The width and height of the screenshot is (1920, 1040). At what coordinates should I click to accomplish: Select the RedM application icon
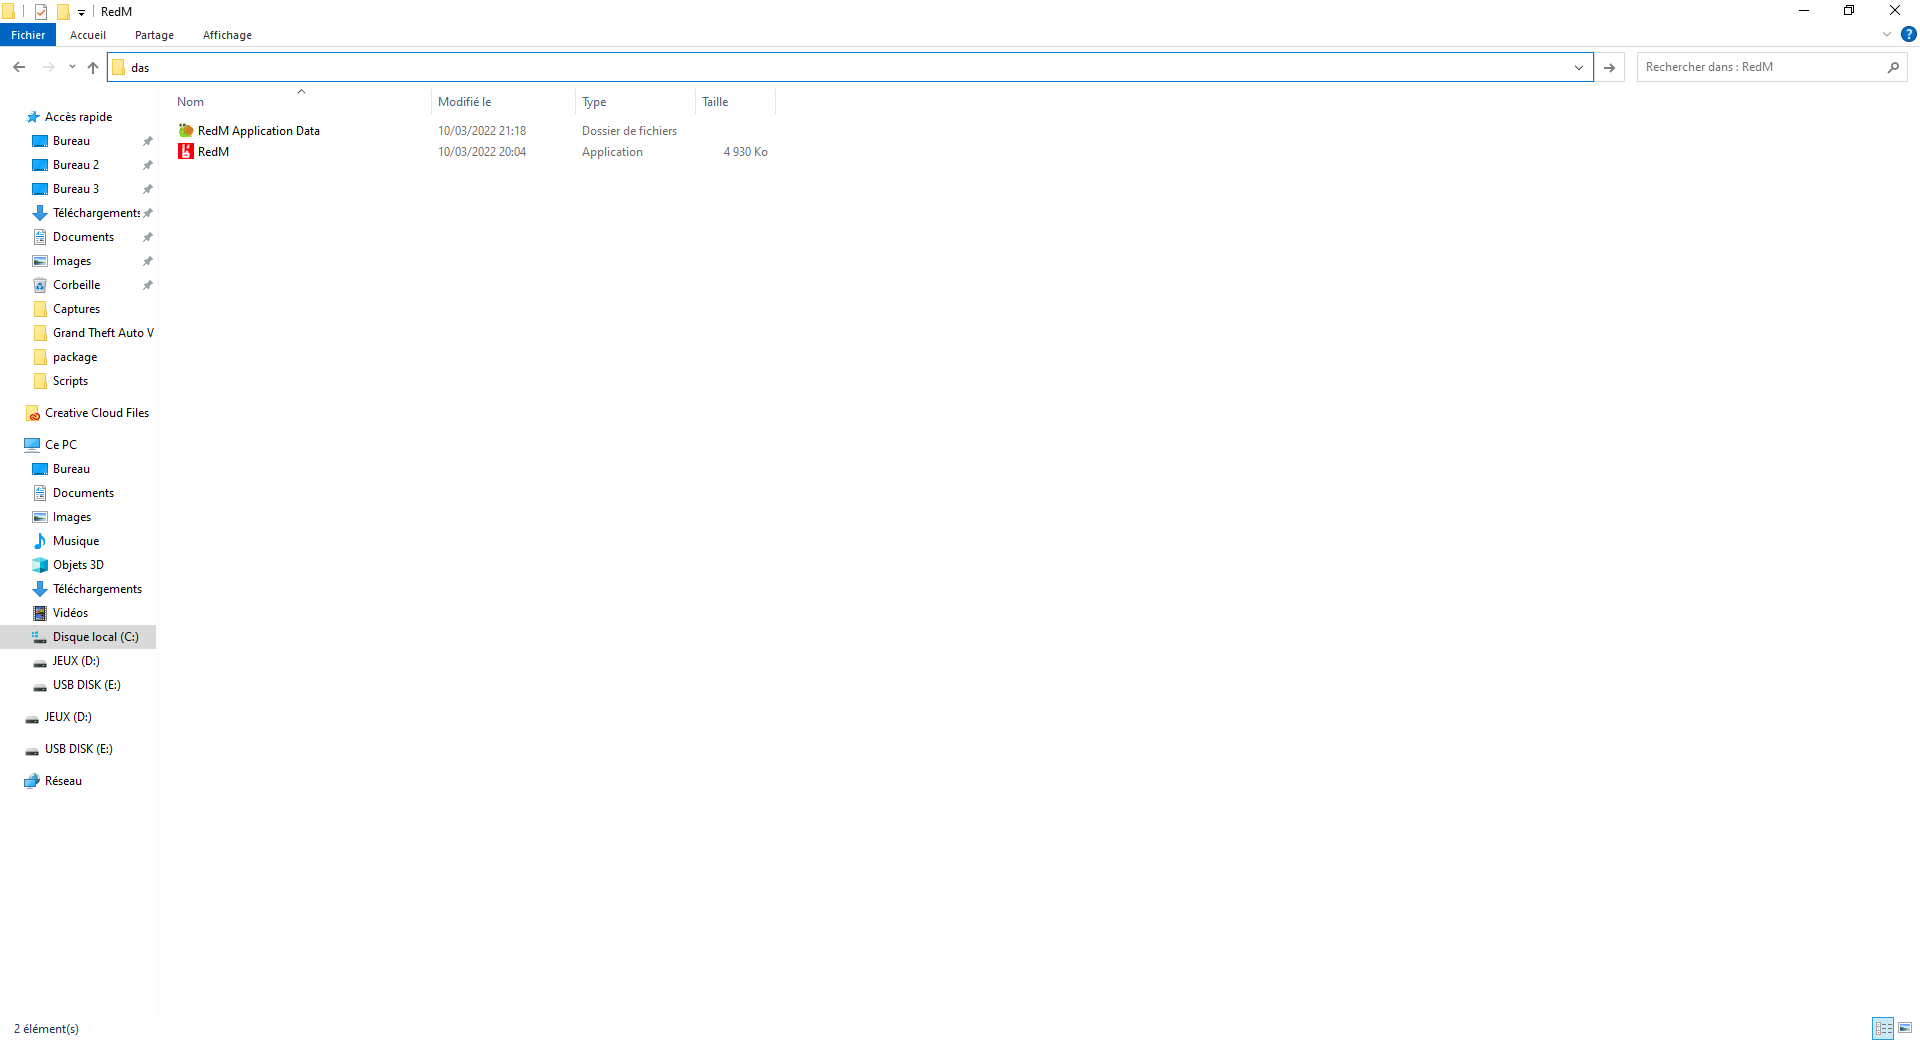point(186,151)
